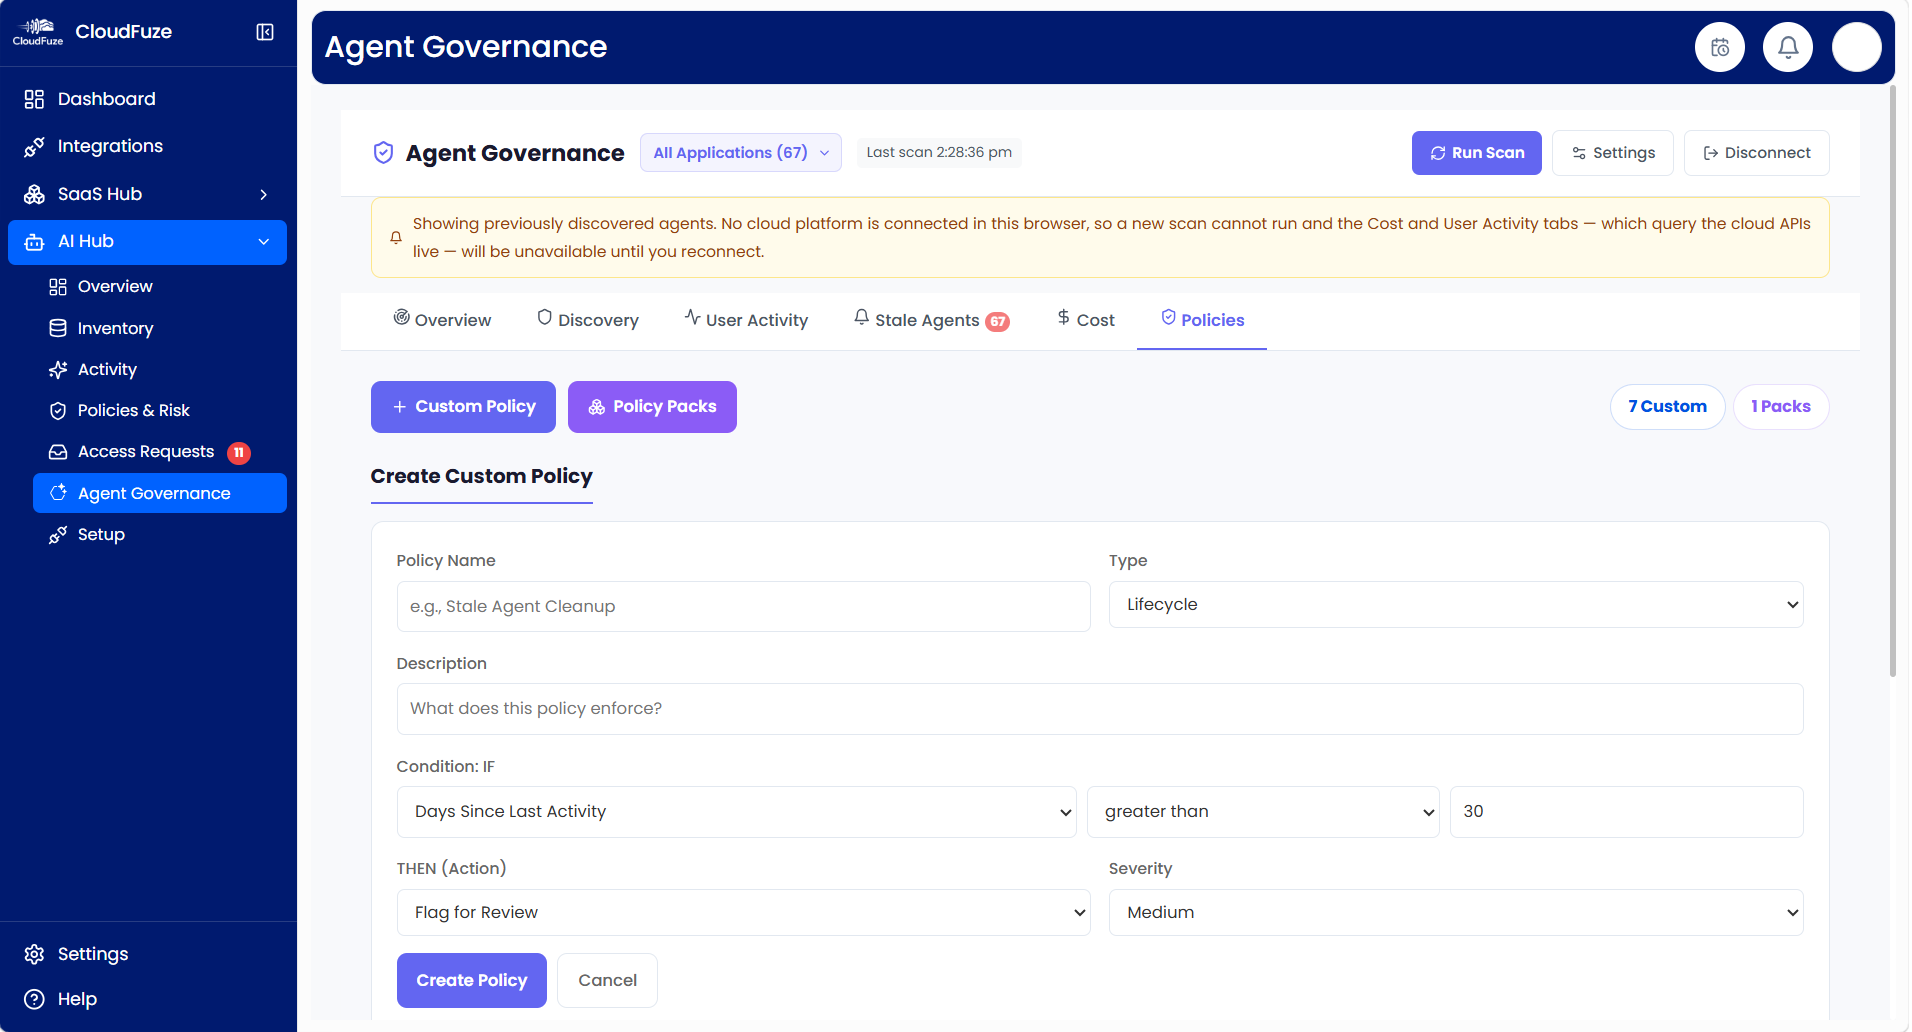Click Last scan 2:28:36 pm text

click(x=939, y=153)
